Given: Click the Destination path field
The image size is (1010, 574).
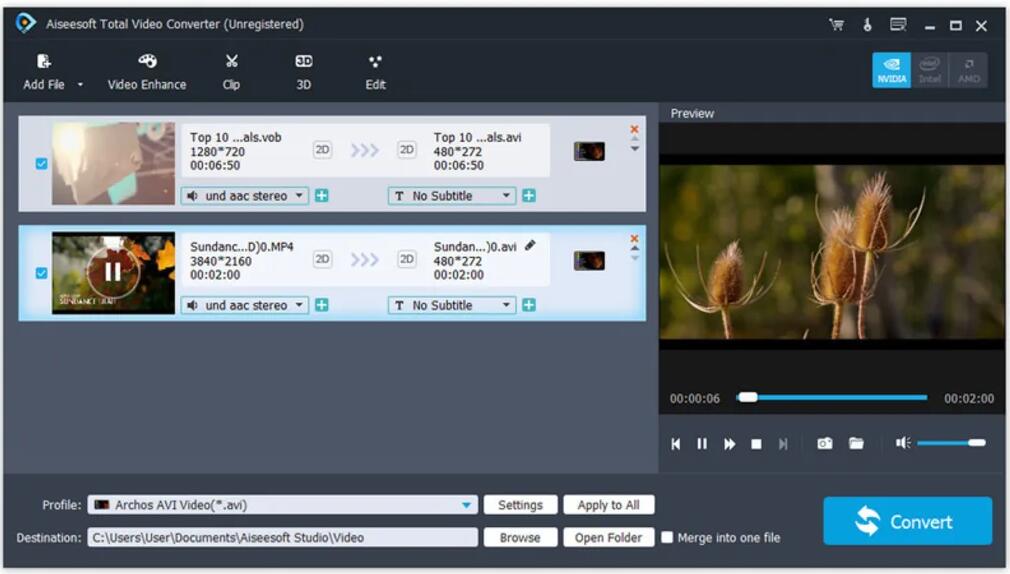Looking at the screenshot, I should (283, 537).
